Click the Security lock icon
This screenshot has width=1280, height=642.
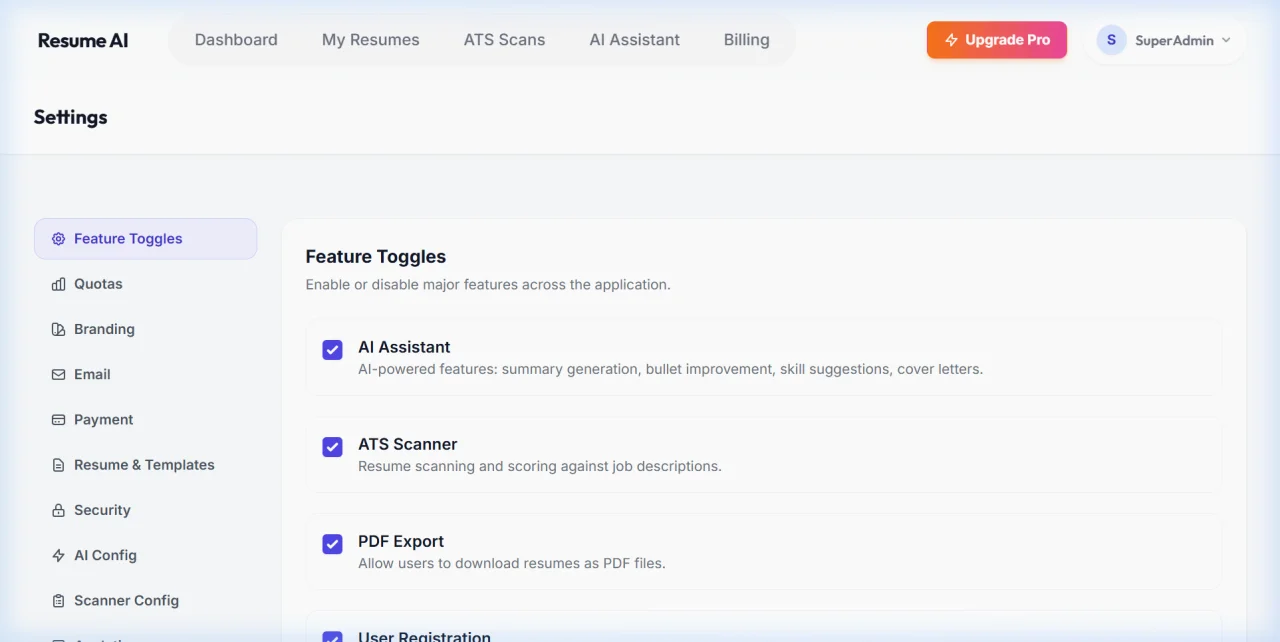pos(58,510)
